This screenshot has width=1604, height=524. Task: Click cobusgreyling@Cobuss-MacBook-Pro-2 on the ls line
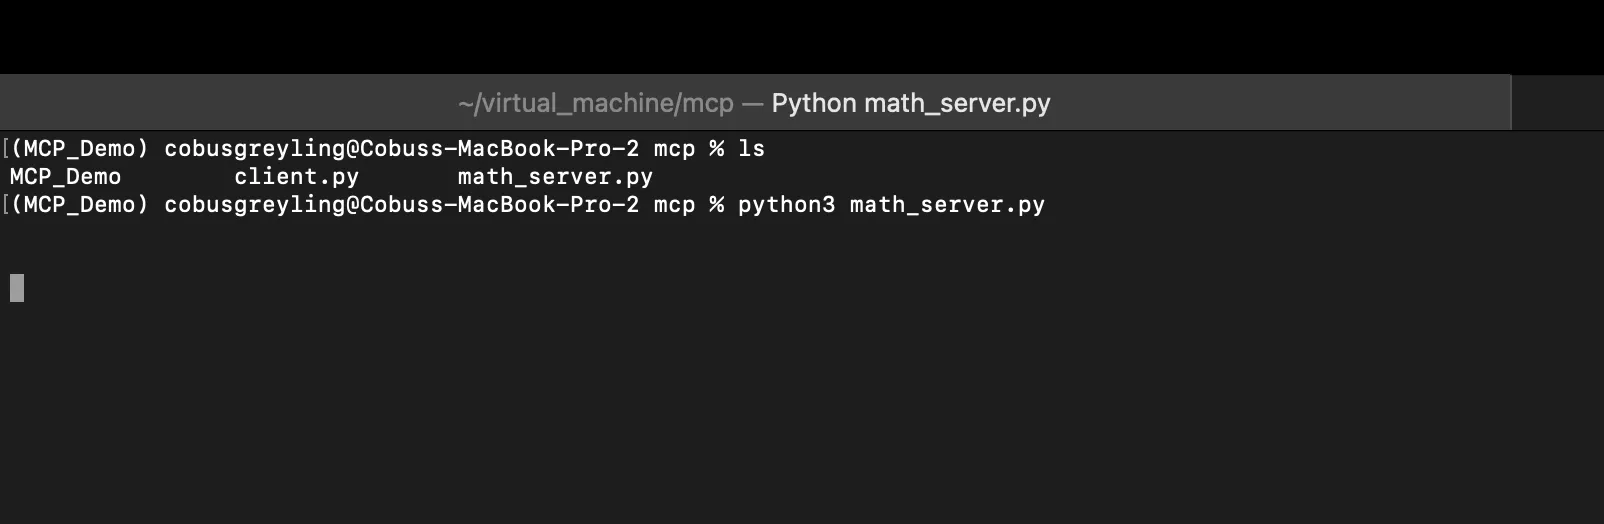pos(401,149)
